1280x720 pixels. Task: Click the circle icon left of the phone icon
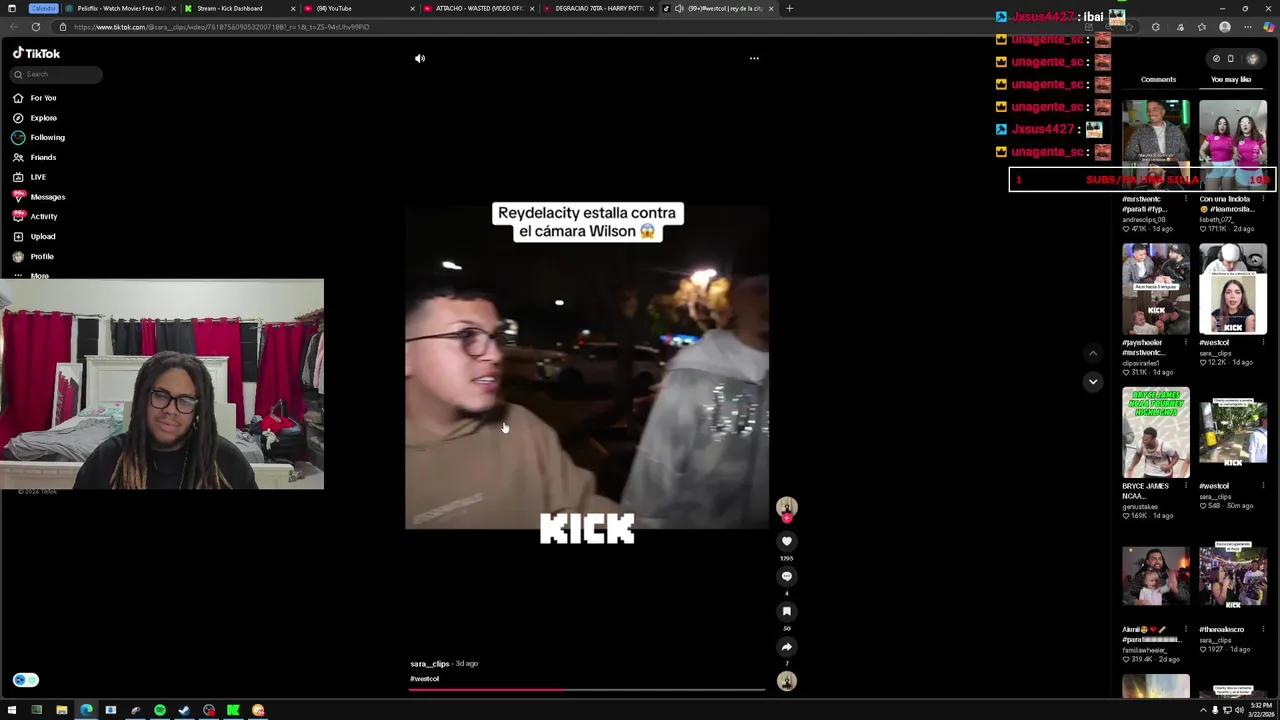(x=1216, y=58)
